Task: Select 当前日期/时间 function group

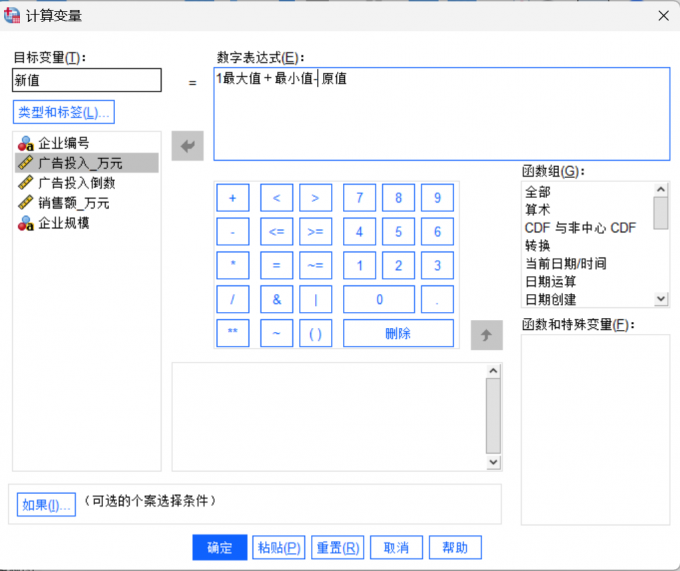Action: click(x=588, y=263)
